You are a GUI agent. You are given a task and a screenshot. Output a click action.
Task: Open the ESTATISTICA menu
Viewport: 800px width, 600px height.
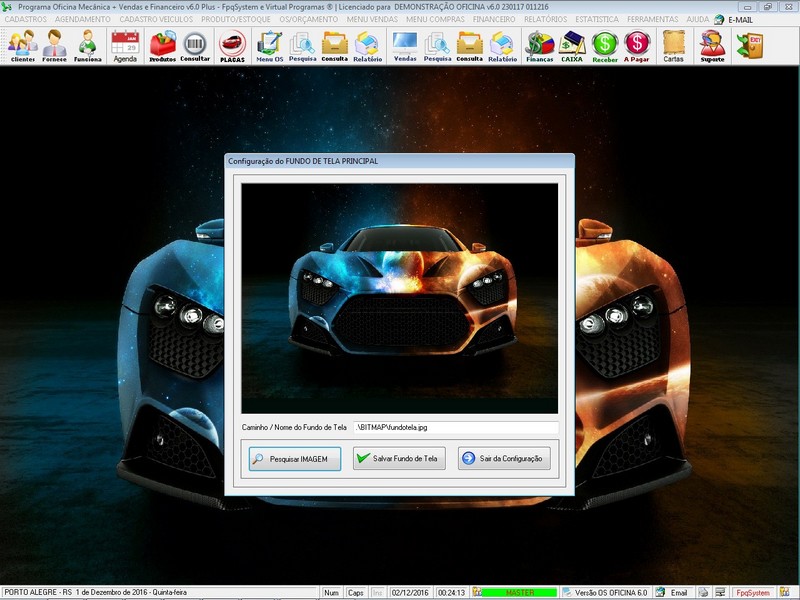pyautogui.click(x=597, y=19)
